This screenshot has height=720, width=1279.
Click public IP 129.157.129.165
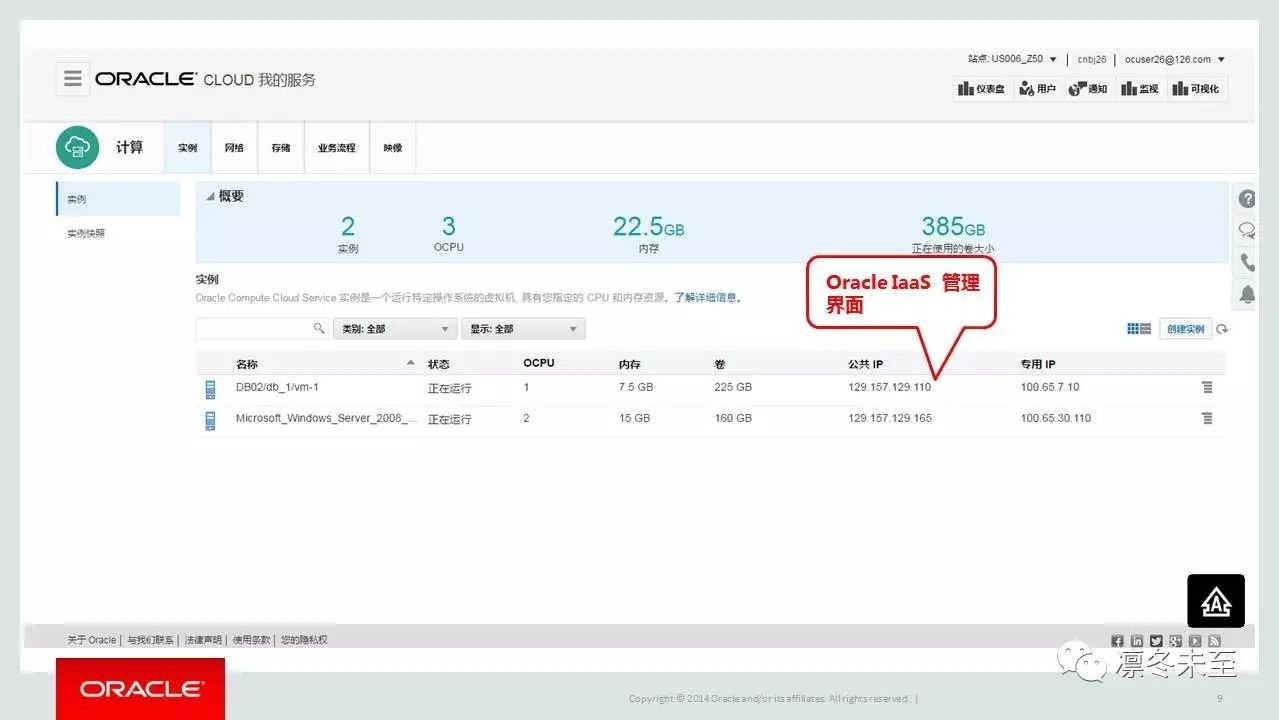[890, 418]
